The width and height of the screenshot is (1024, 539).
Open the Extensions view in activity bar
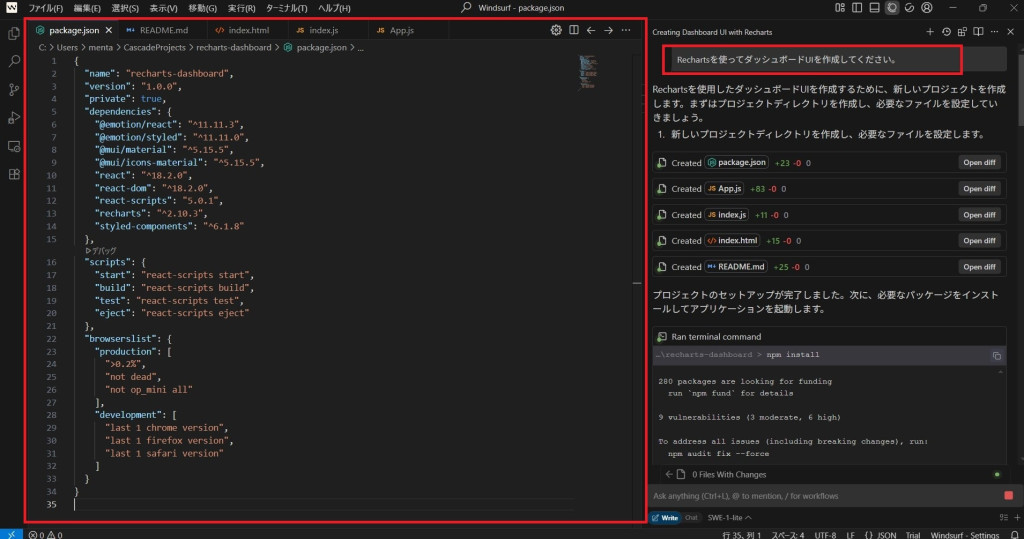(14, 174)
